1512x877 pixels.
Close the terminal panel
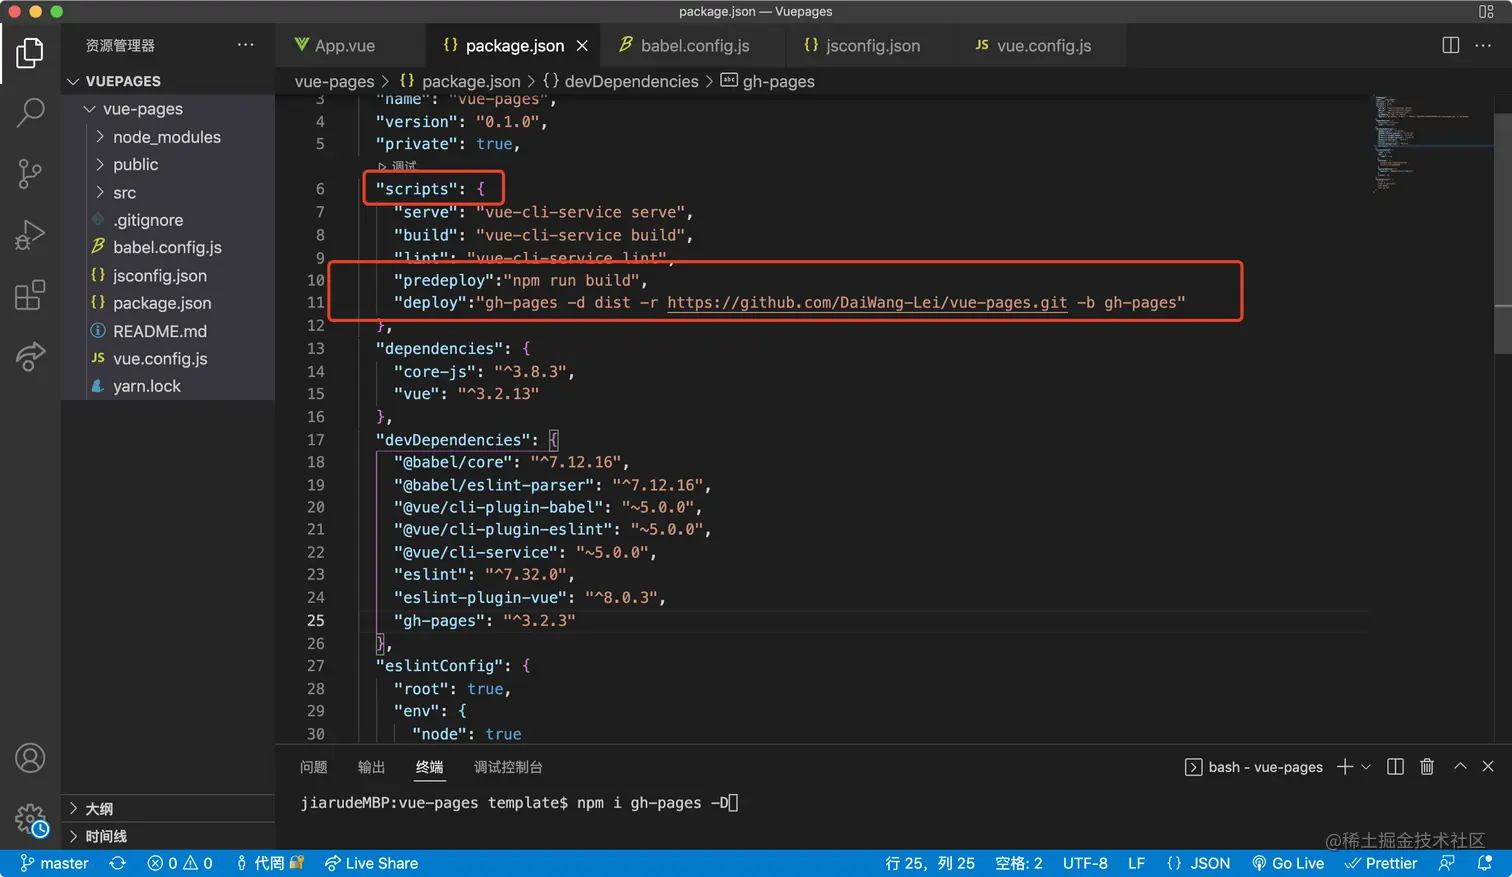(x=1488, y=767)
